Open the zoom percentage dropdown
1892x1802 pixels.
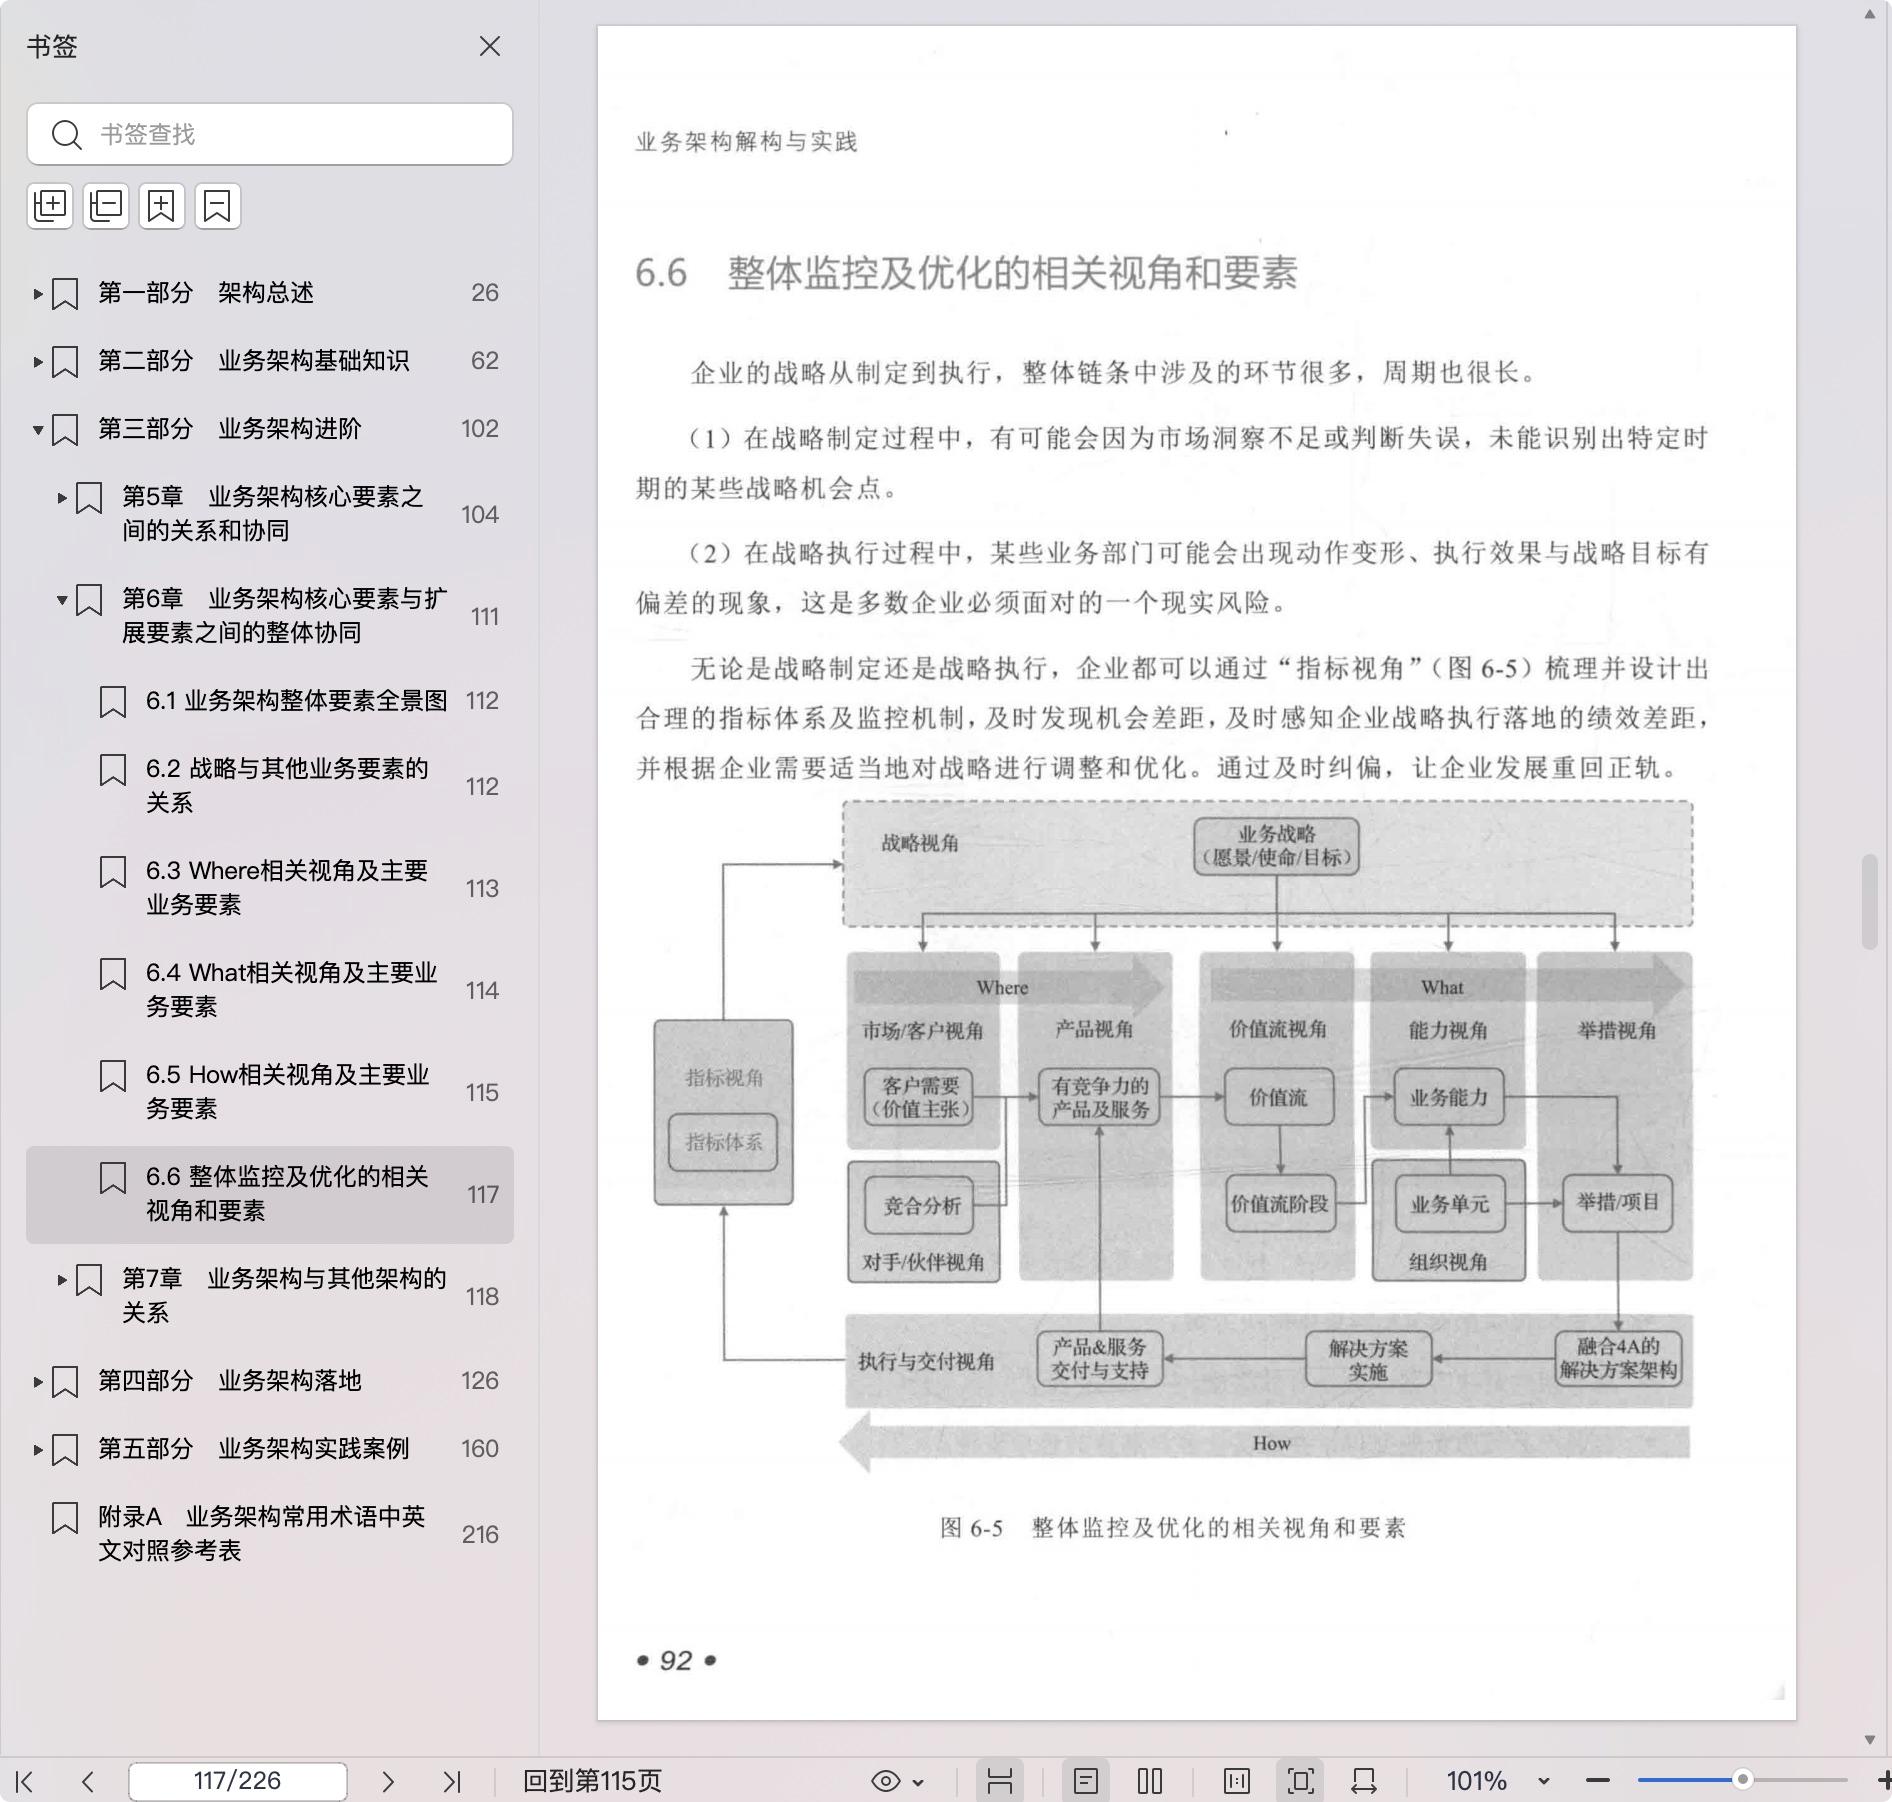point(1543,1781)
